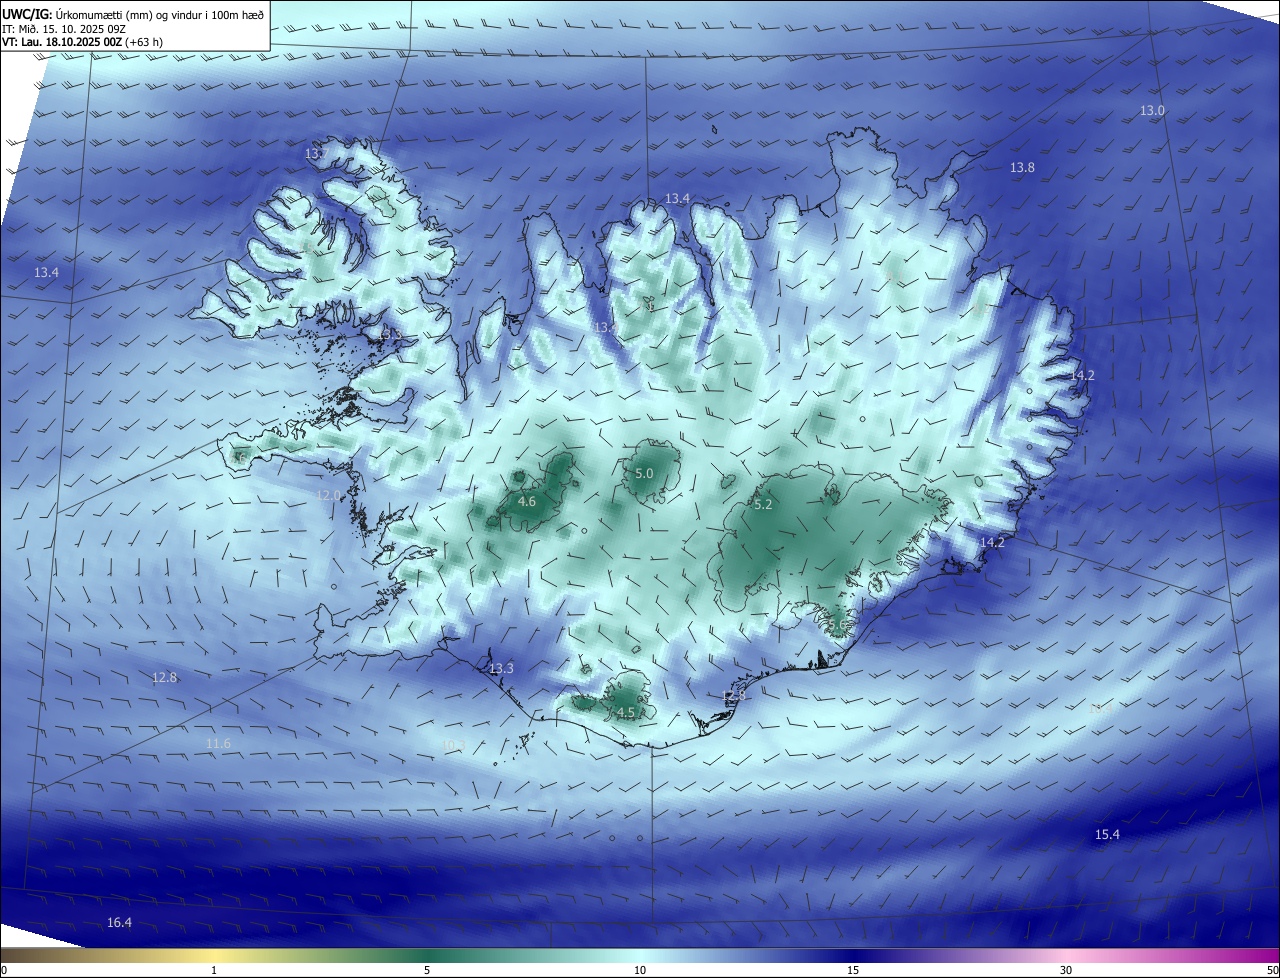Click the 50 tick on the color scale

click(1272, 970)
